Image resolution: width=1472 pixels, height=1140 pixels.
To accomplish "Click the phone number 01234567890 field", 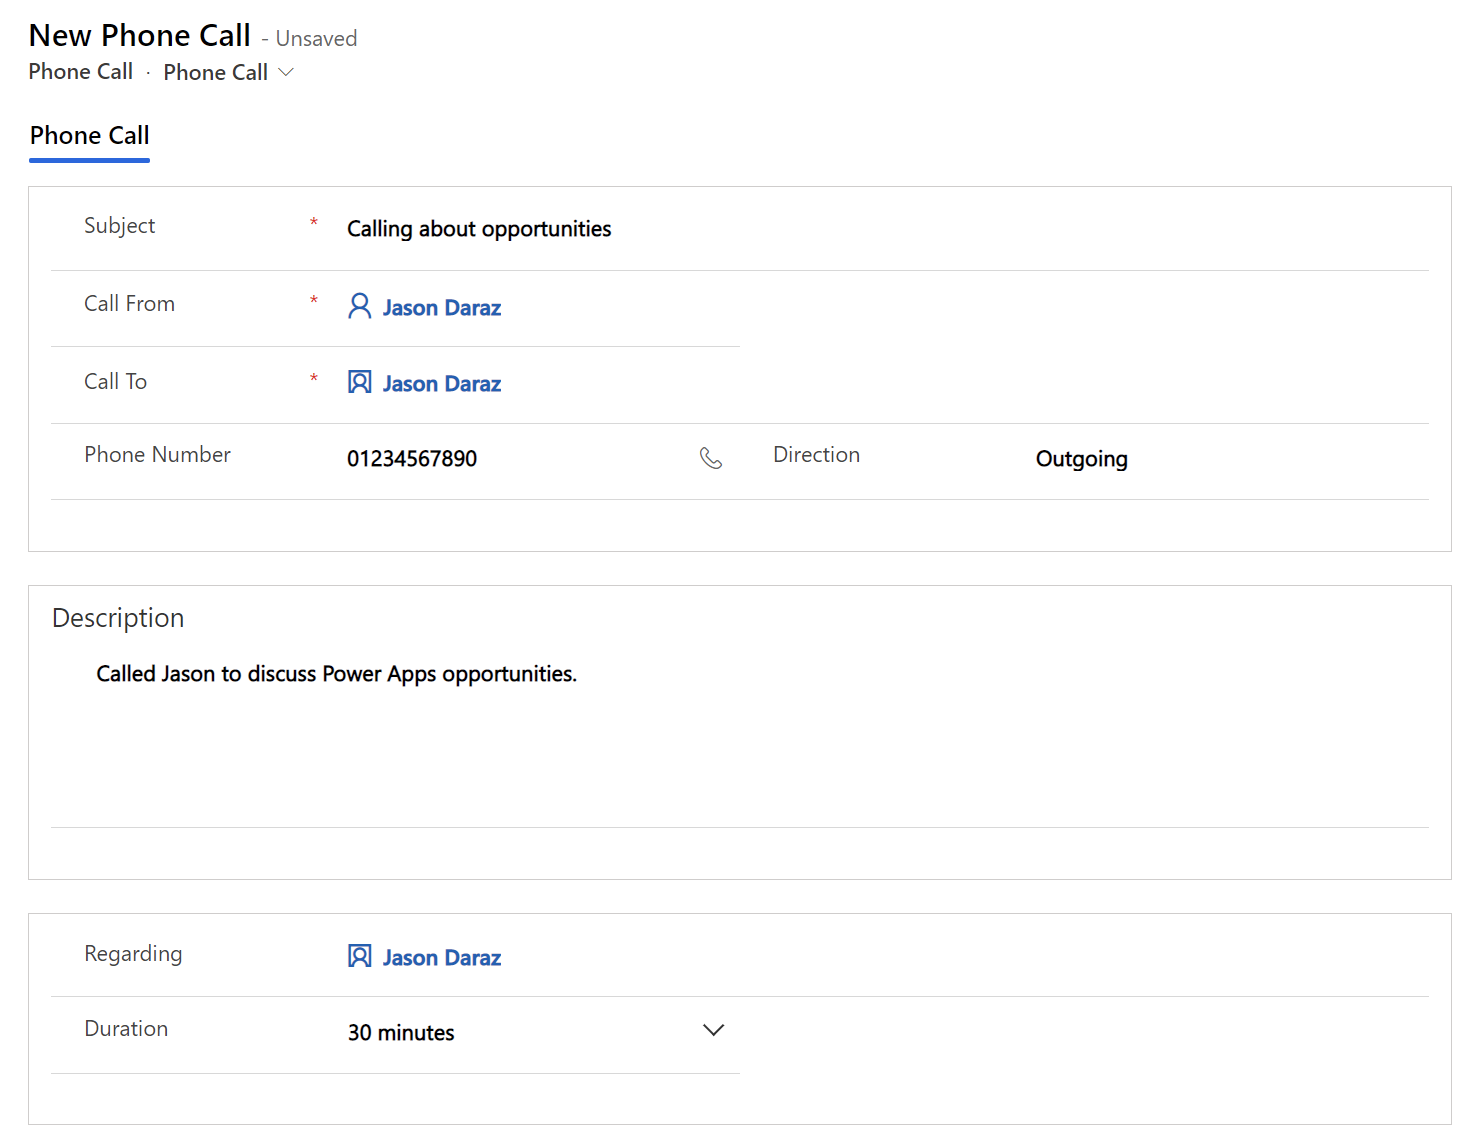I will pos(412,459).
